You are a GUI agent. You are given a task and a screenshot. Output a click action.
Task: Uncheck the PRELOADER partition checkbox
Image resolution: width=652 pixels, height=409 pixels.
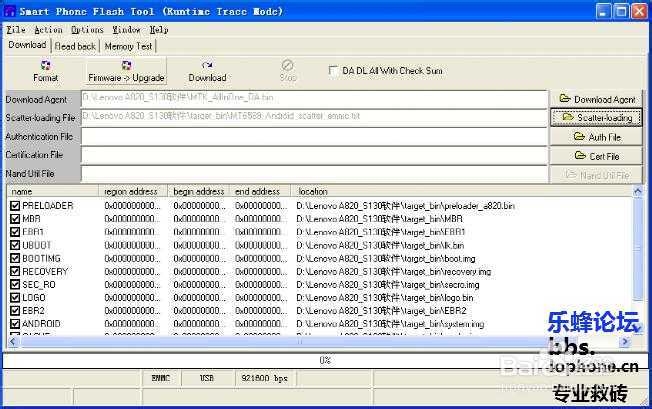pyautogui.click(x=15, y=206)
